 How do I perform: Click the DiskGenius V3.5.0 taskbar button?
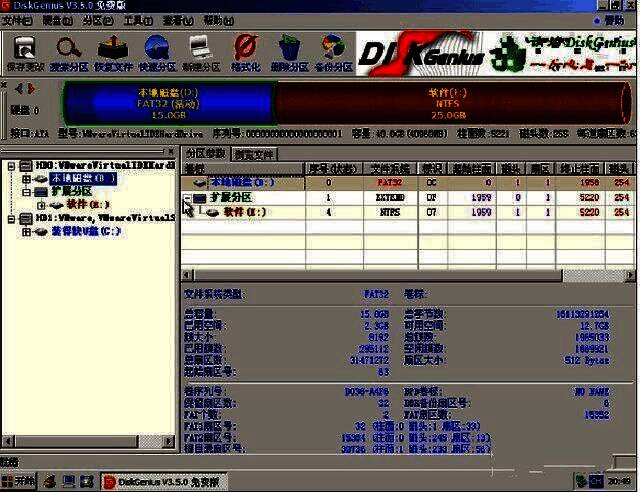[x=164, y=482]
